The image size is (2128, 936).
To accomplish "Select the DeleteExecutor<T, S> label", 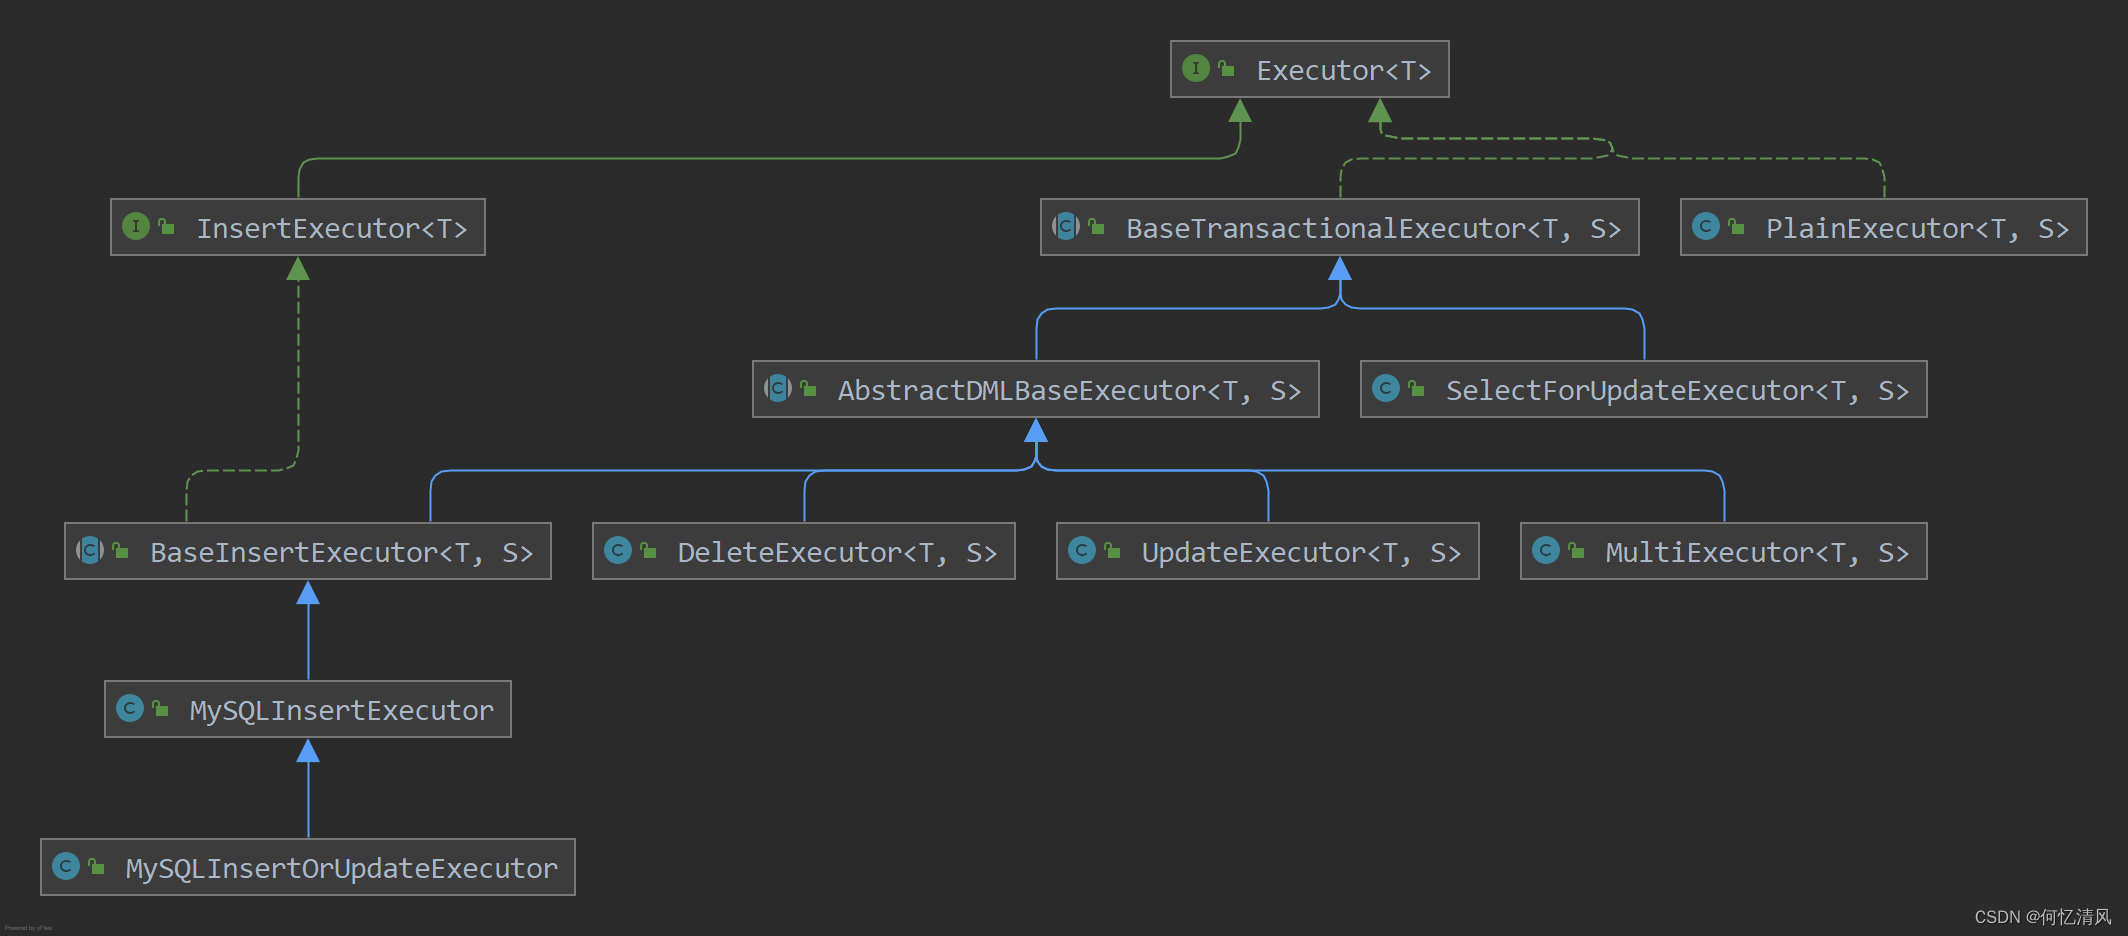I will [x=837, y=553].
